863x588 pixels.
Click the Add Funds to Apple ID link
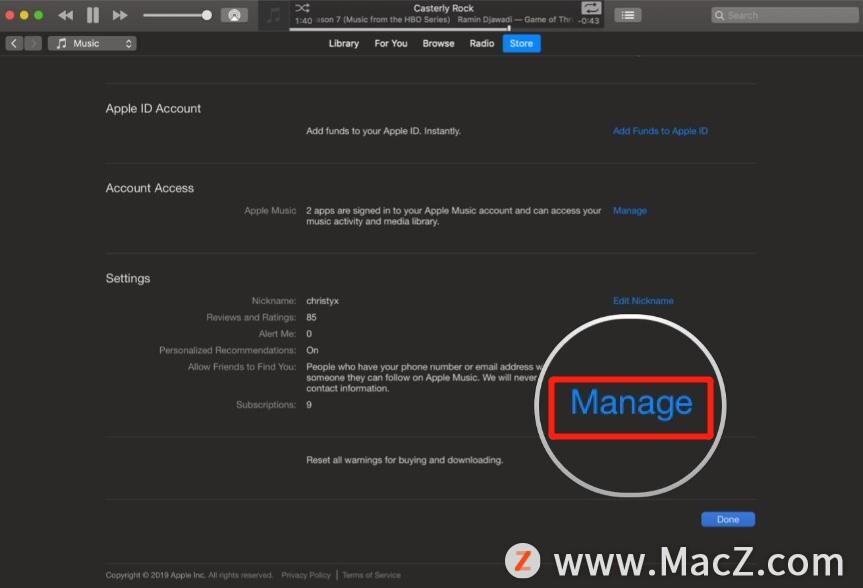[660, 131]
